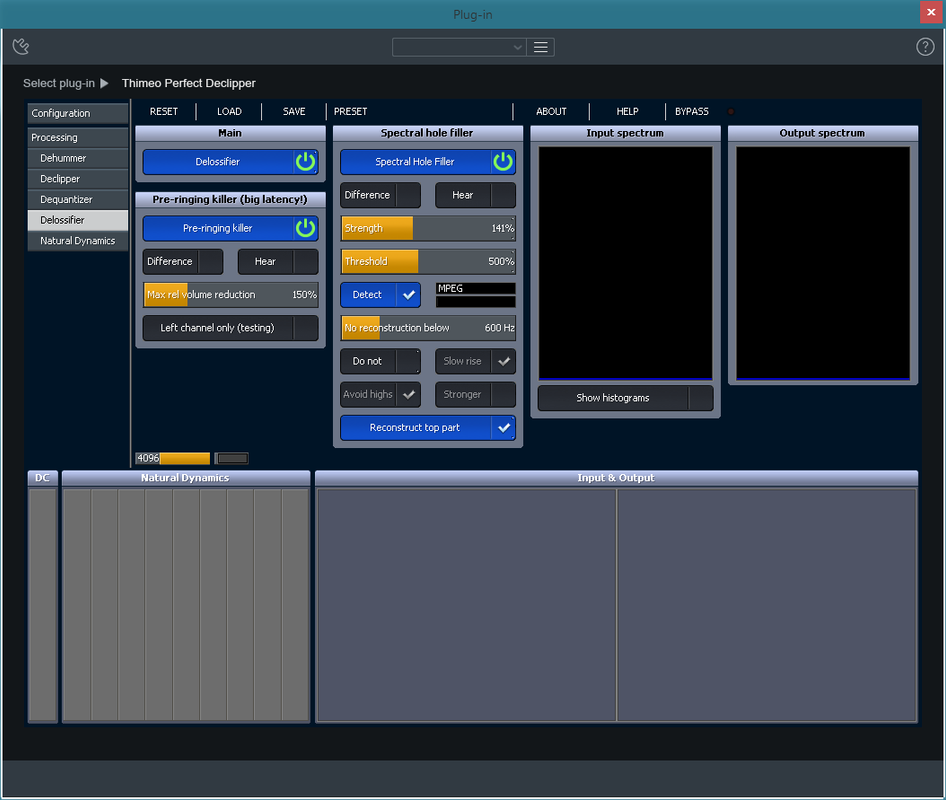This screenshot has height=800, width=946.
Task: Click the play triangle next to Select plug-in
Action: pos(104,83)
